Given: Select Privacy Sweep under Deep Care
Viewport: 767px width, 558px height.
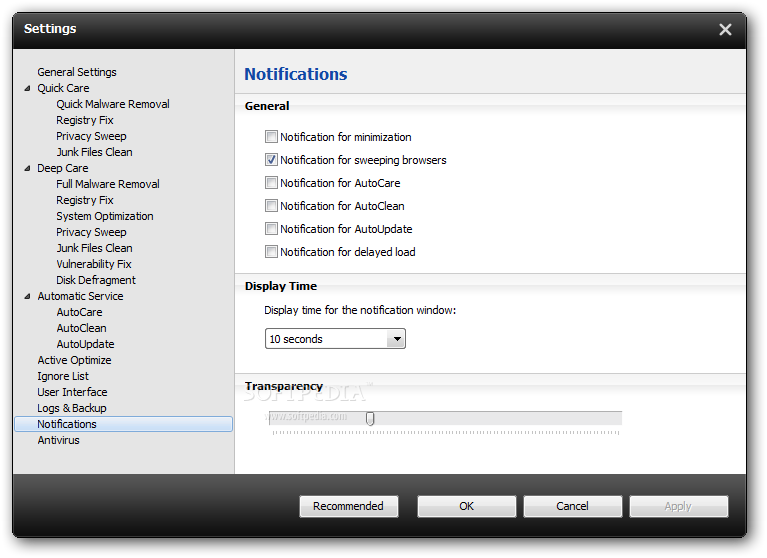Looking at the screenshot, I should 91,232.
